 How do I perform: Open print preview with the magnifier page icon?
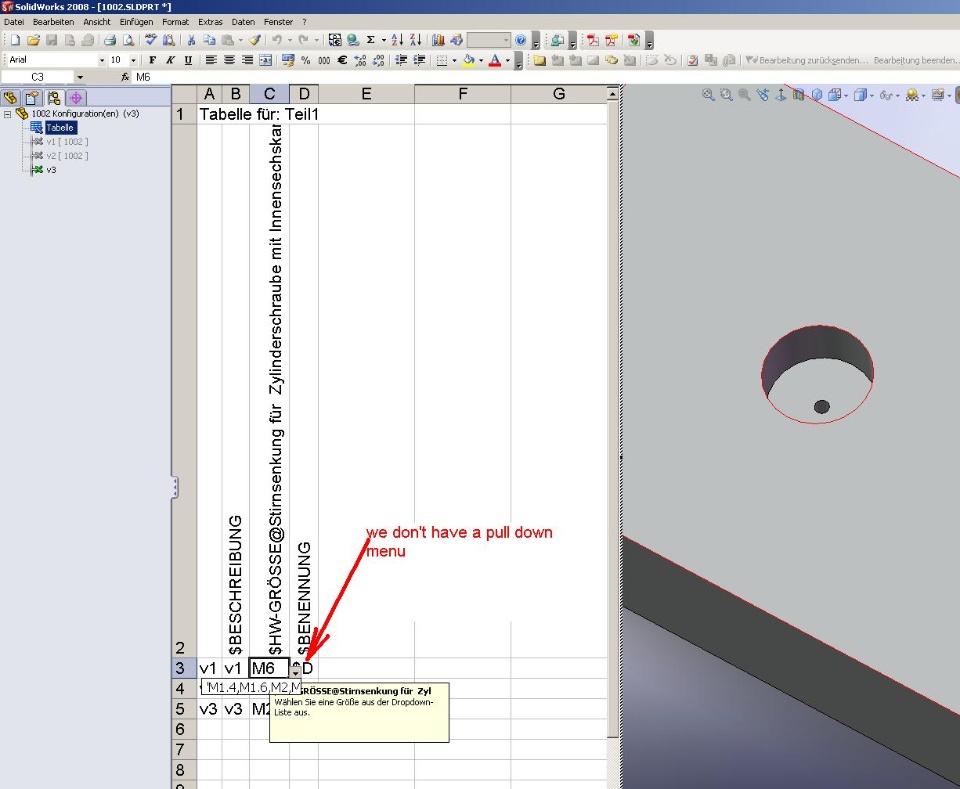129,40
